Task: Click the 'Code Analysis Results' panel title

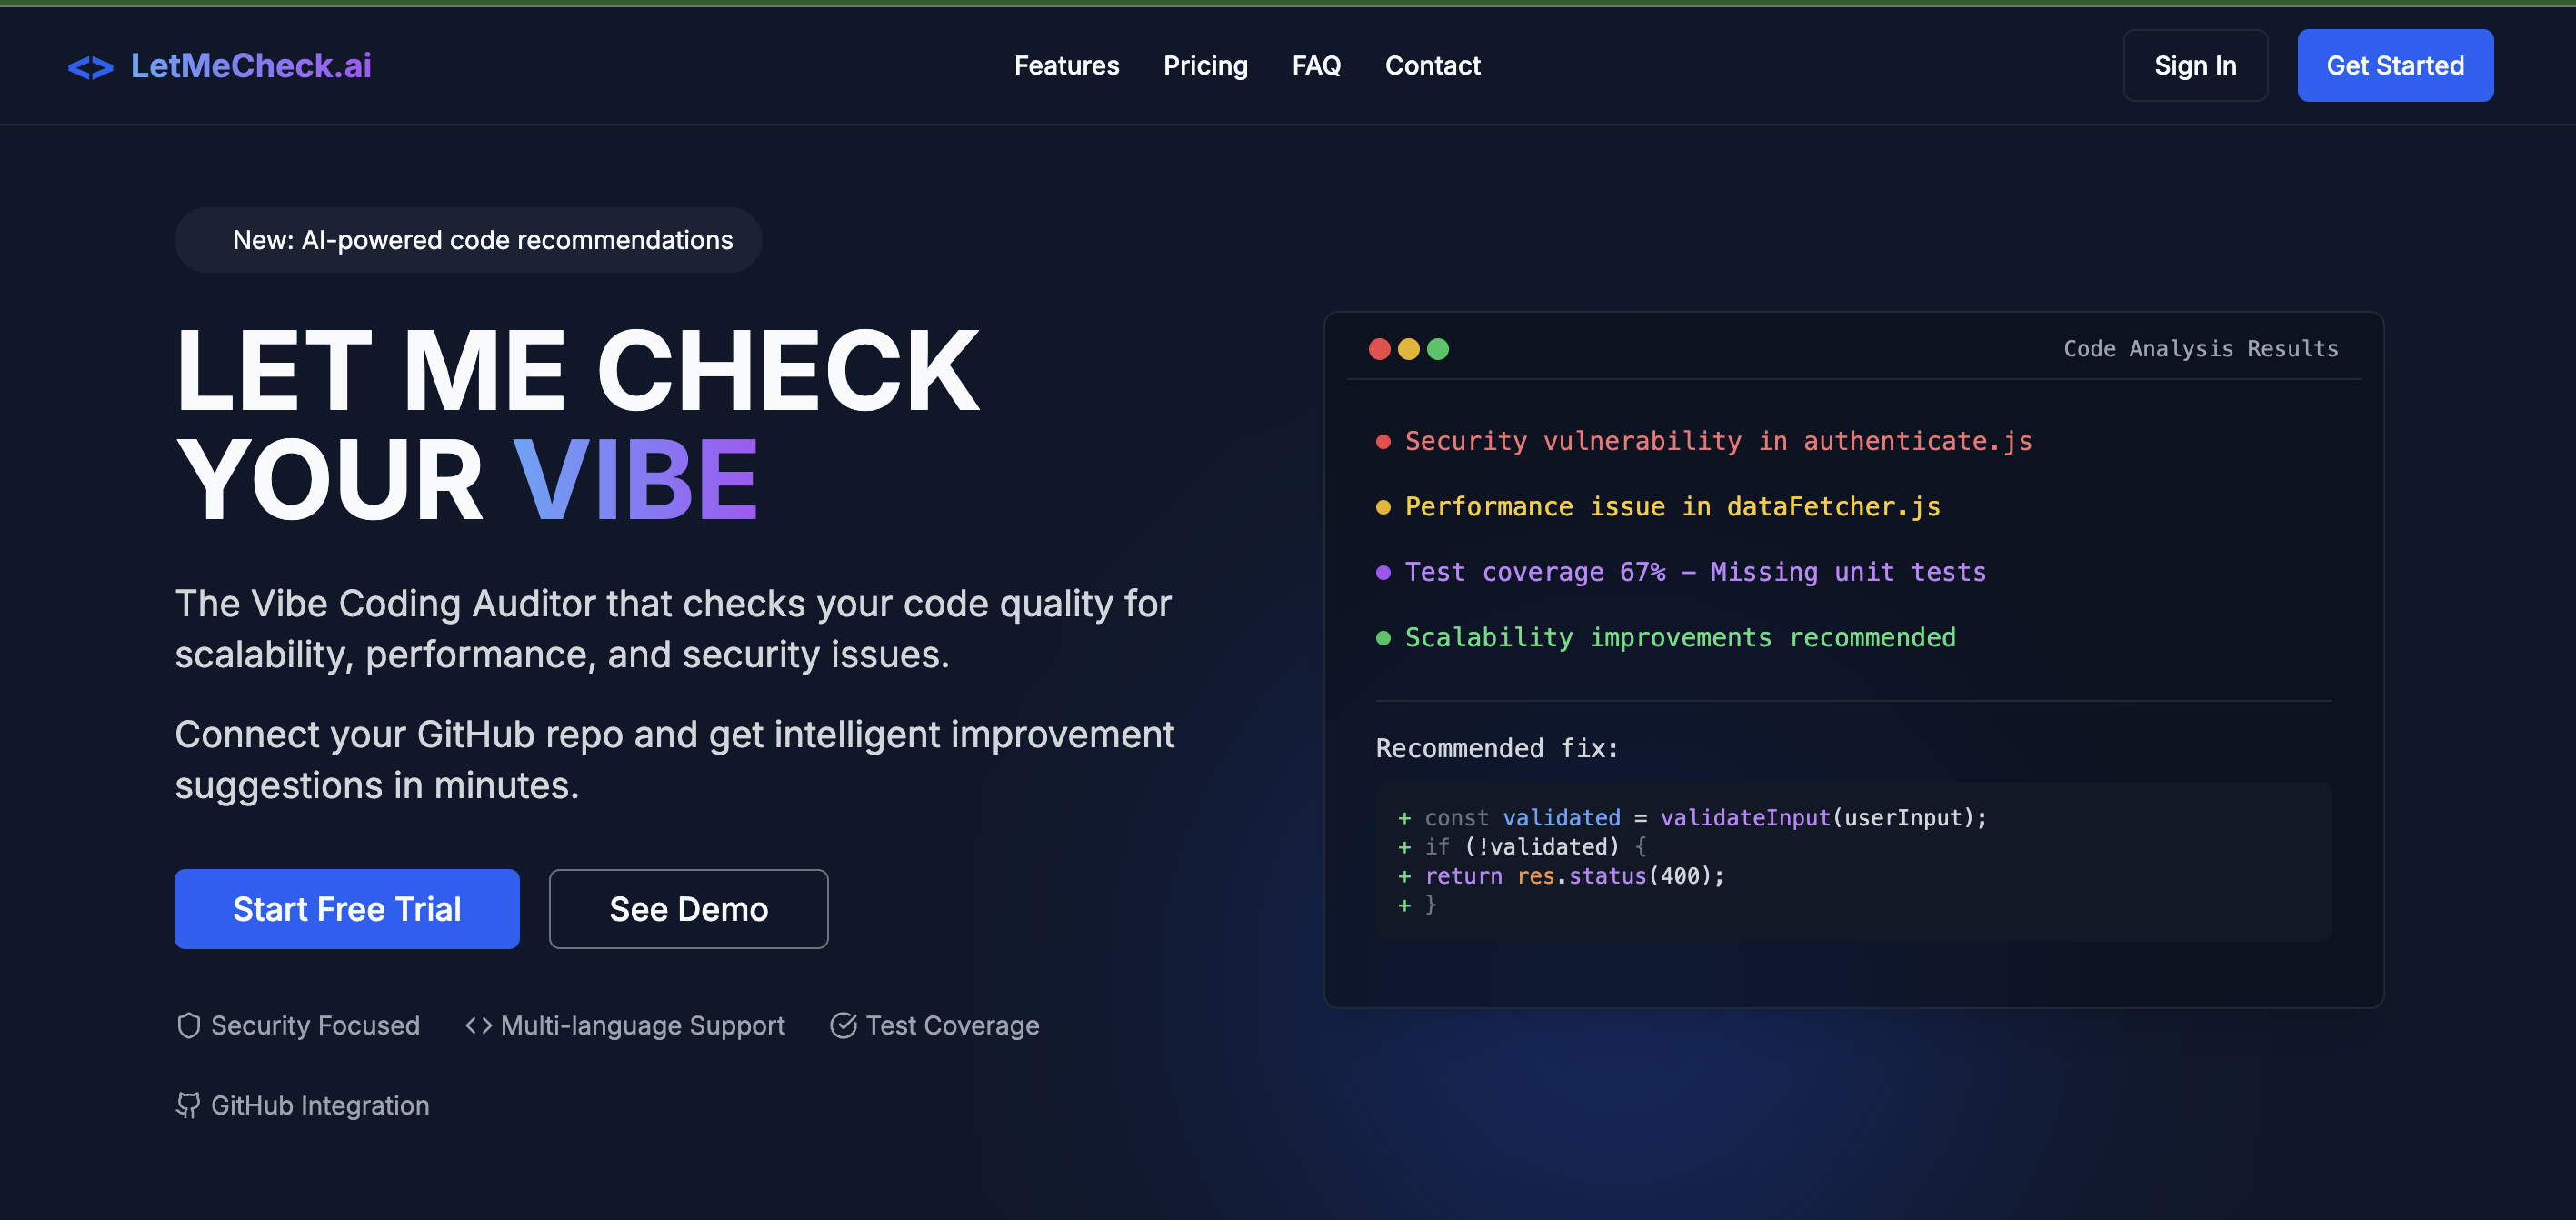Action: click(2200, 349)
